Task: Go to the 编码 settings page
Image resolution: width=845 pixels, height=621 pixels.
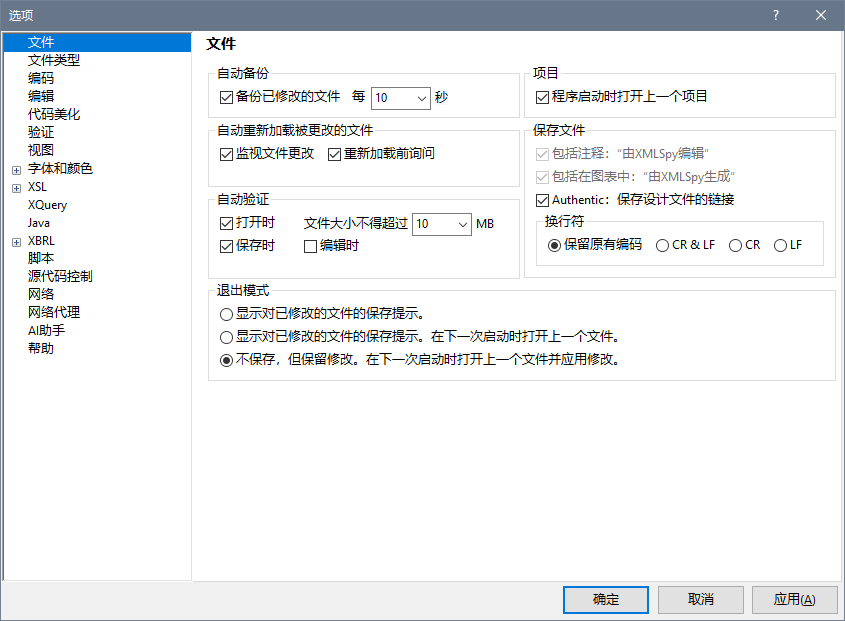Action: (41, 78)
